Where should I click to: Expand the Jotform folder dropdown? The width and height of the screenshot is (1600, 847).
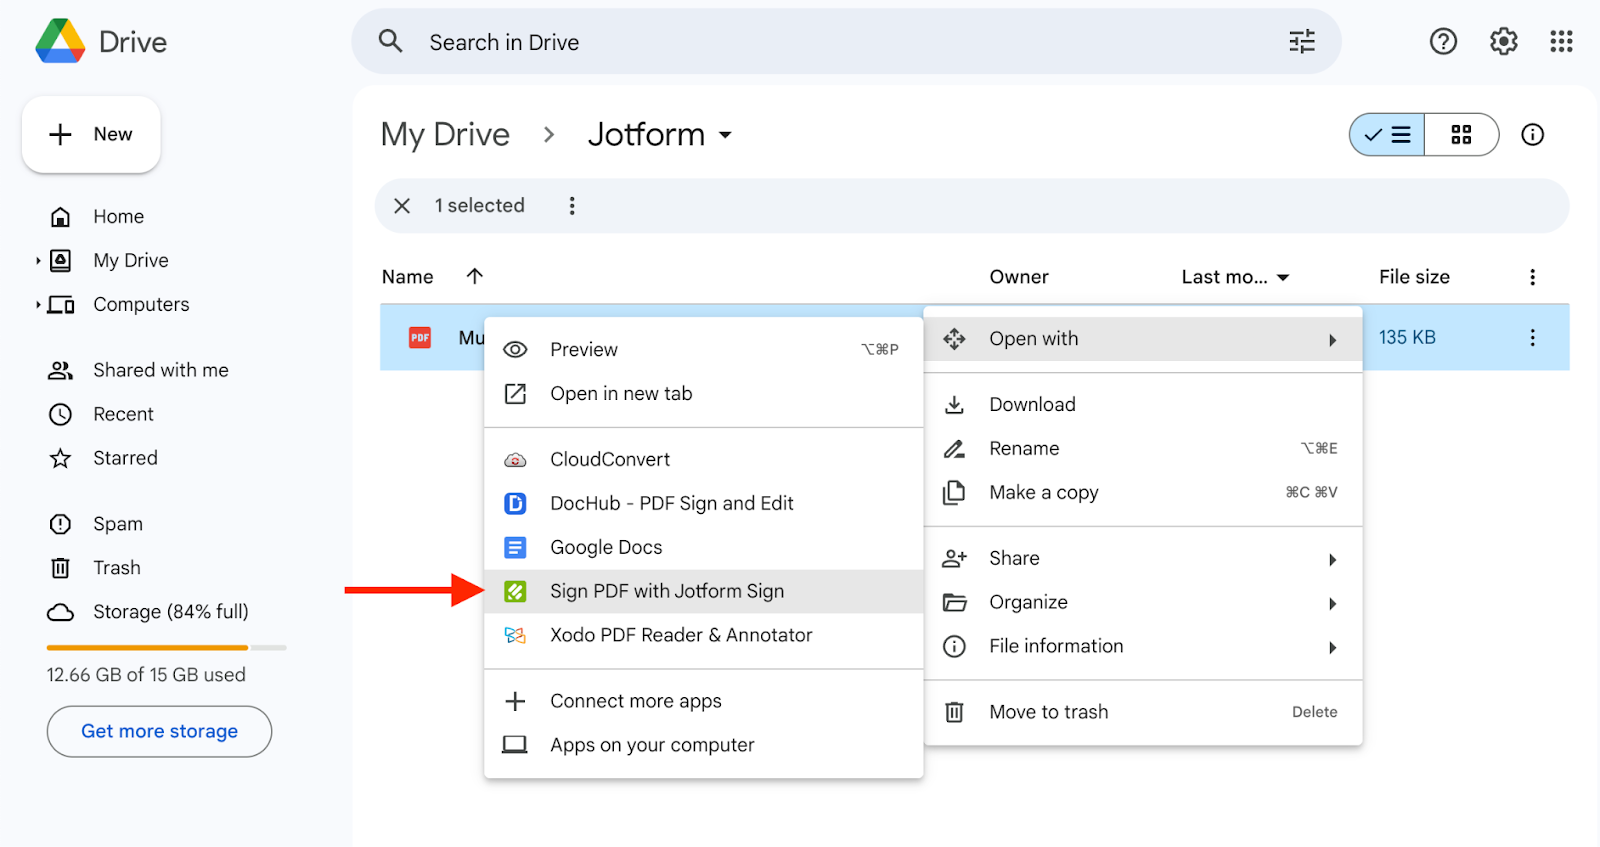pos(726,136)
